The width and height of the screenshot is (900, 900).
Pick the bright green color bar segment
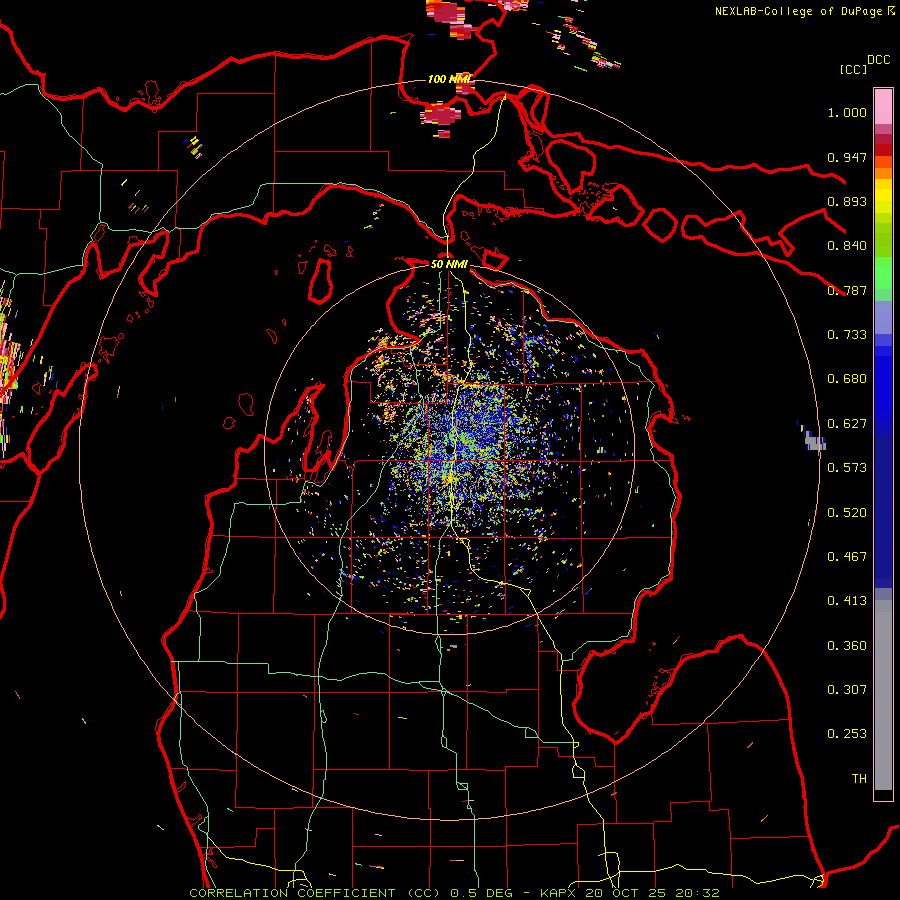(x=883, y=273)
